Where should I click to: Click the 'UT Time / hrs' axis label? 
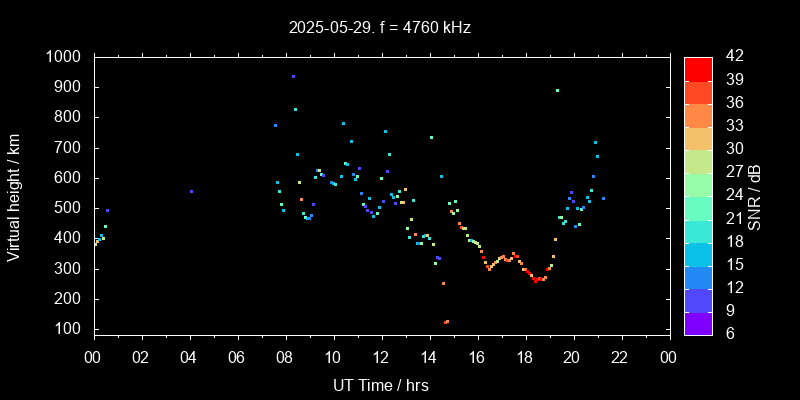381,385
